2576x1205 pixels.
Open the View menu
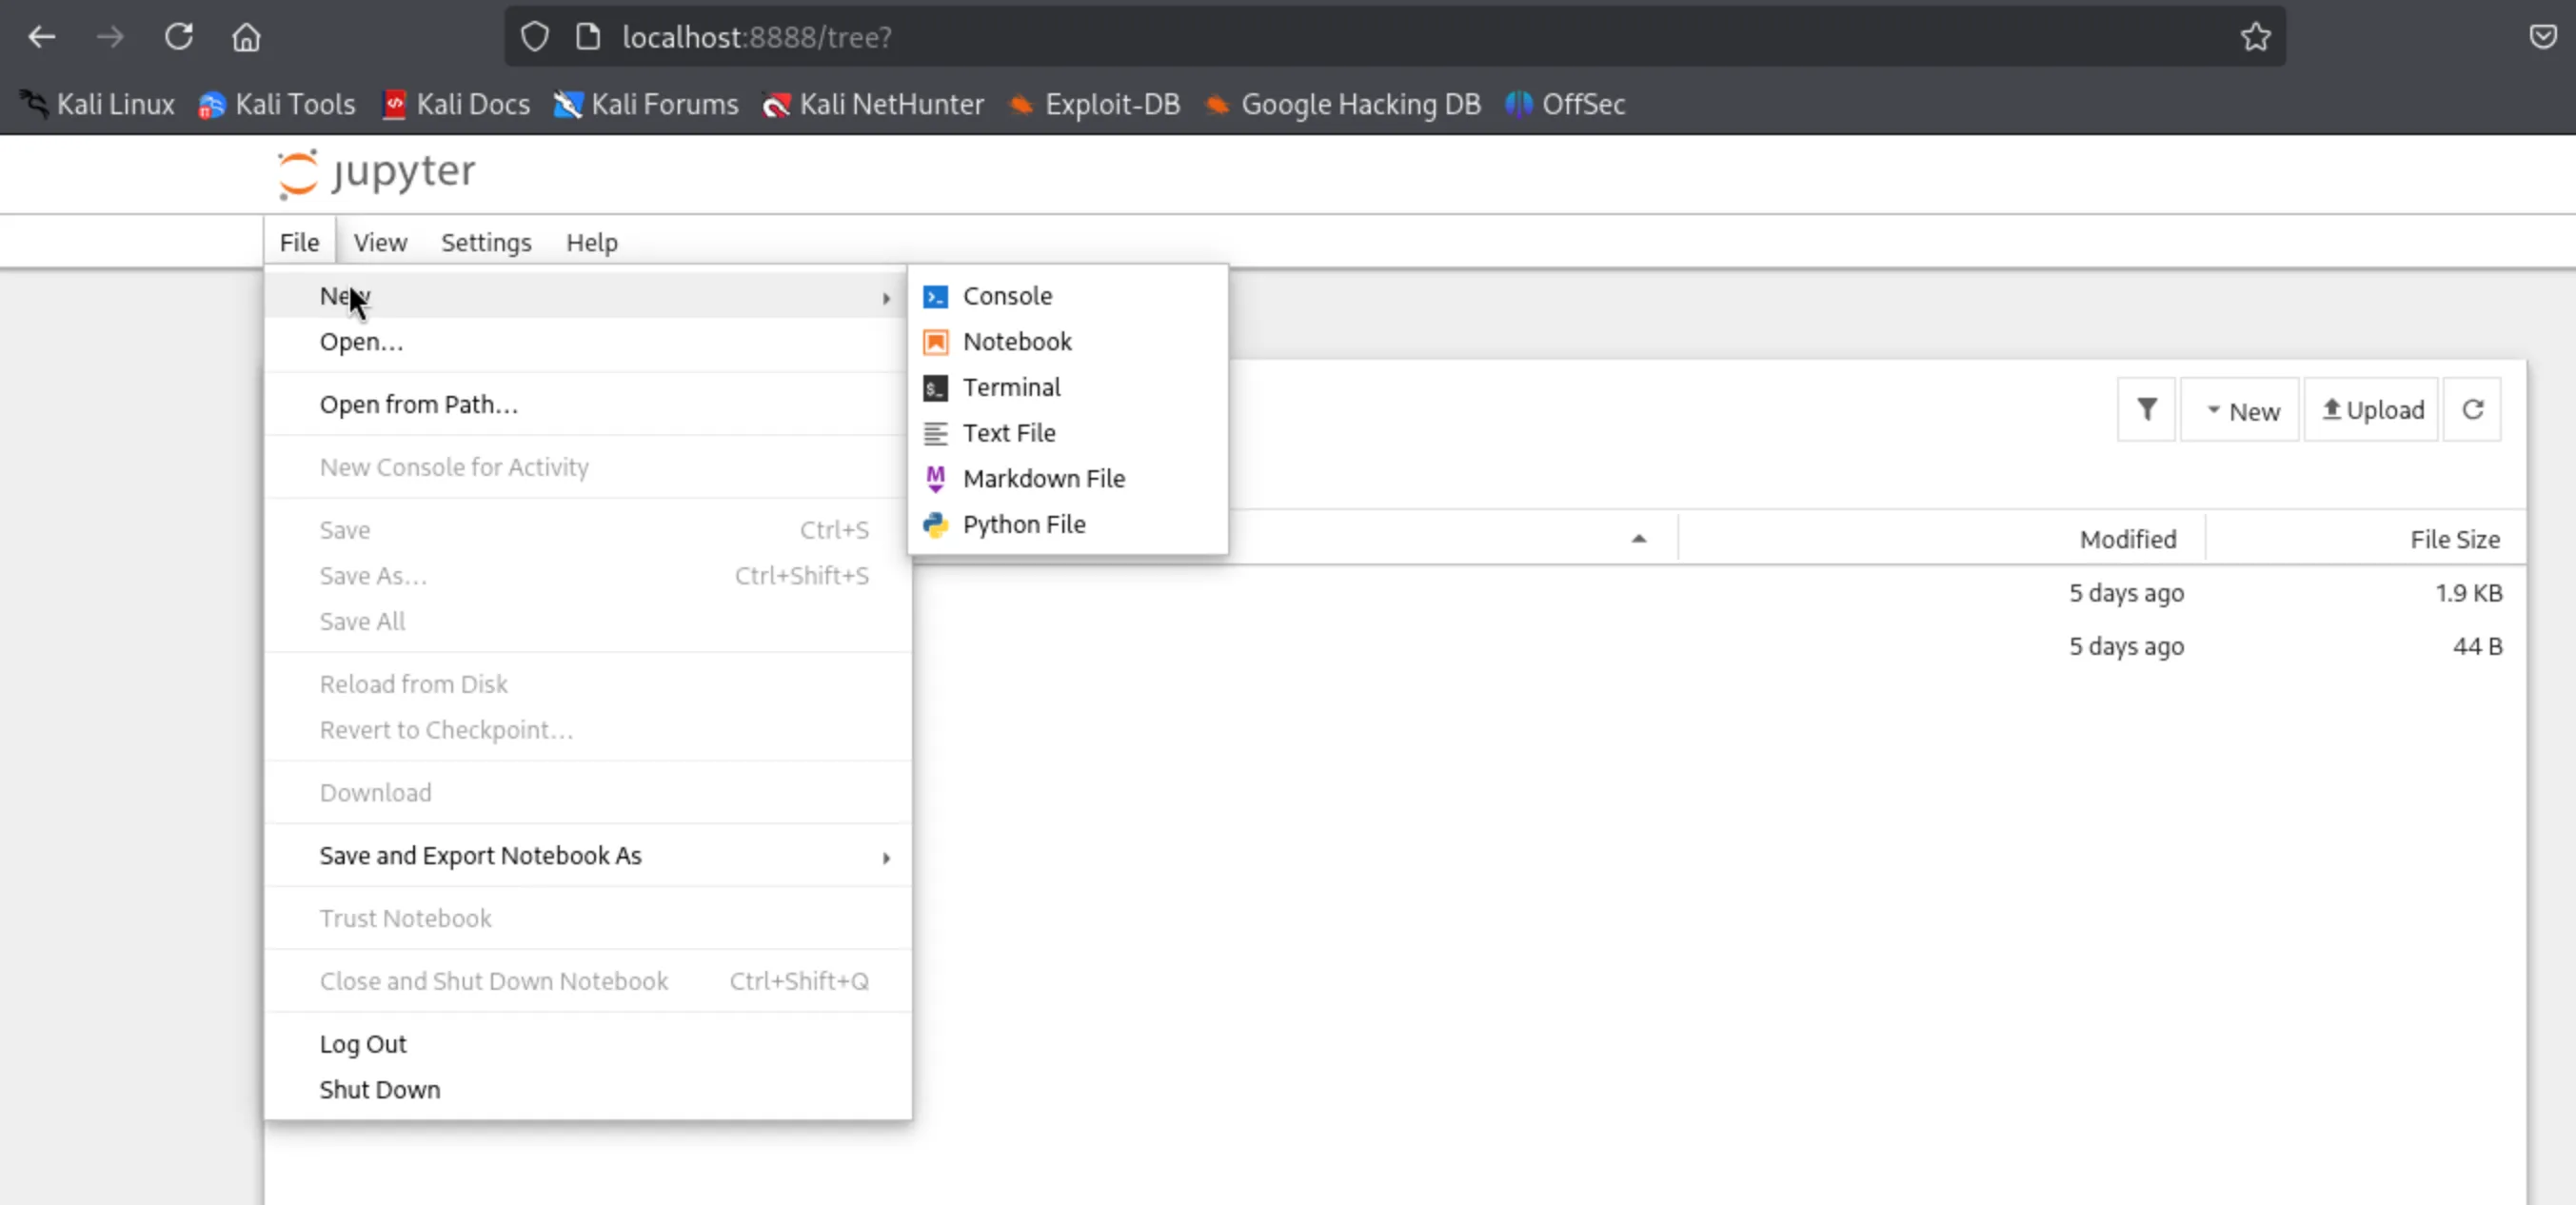[380, 243]
